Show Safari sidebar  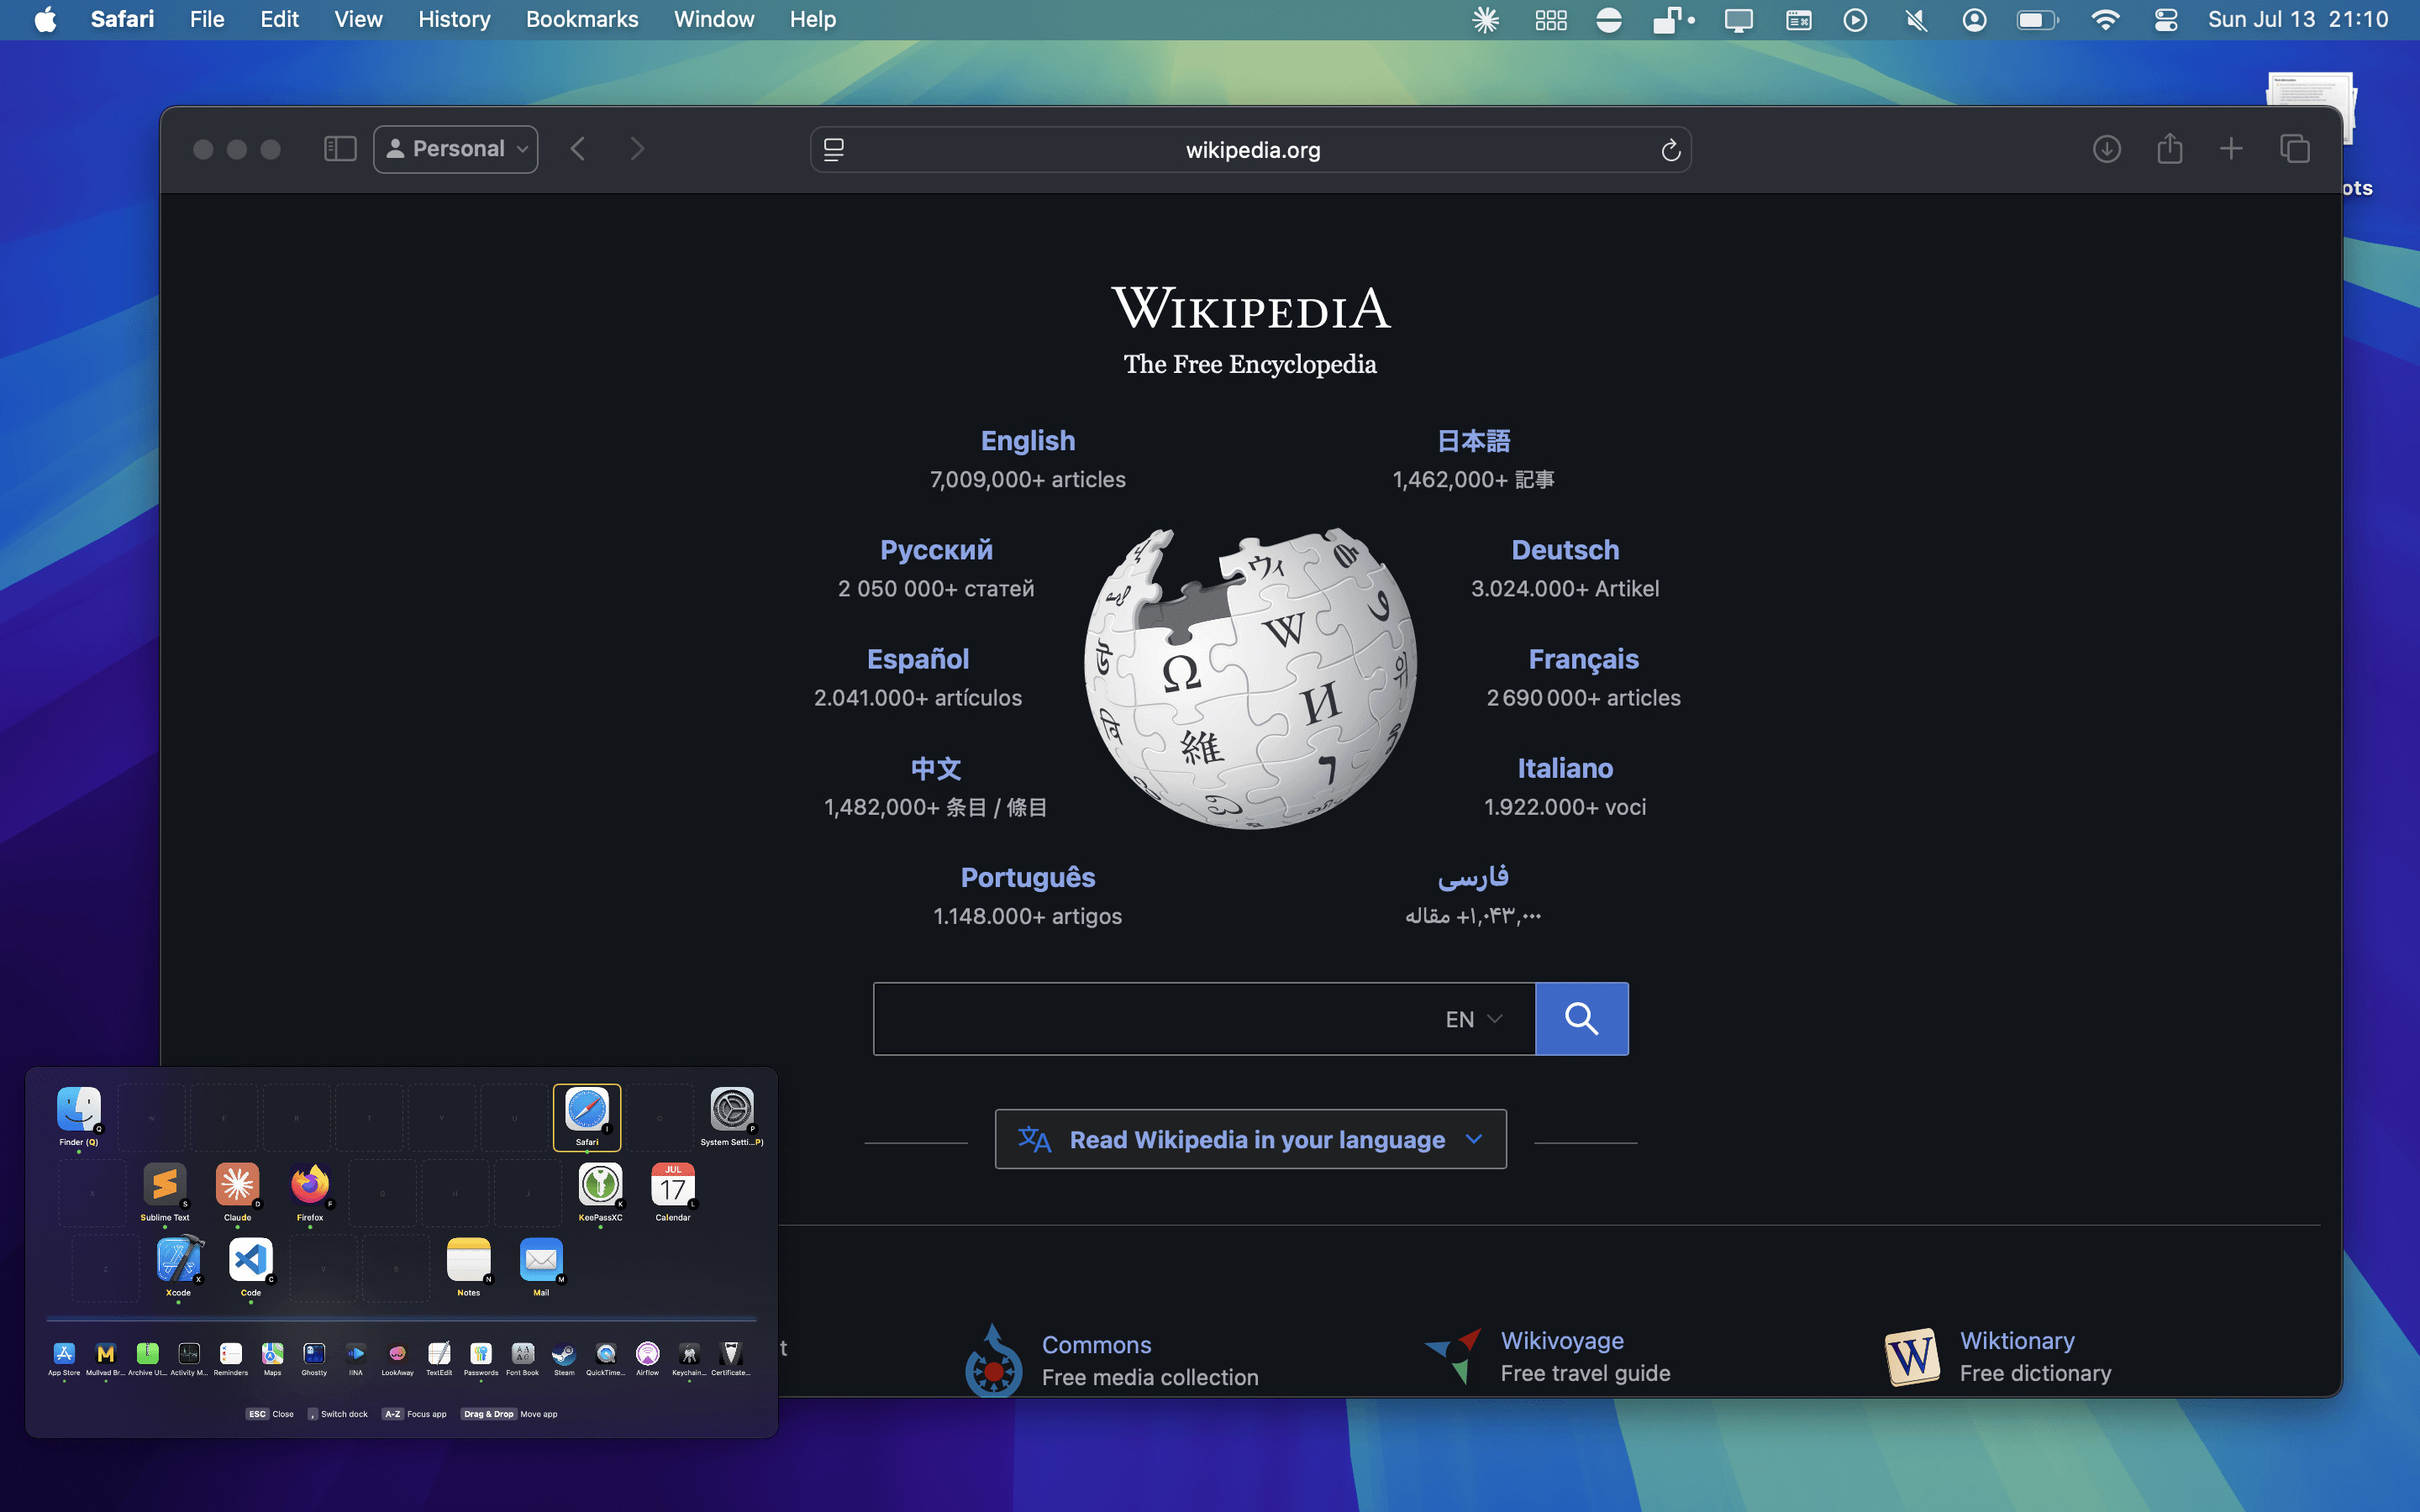point(340,149)
